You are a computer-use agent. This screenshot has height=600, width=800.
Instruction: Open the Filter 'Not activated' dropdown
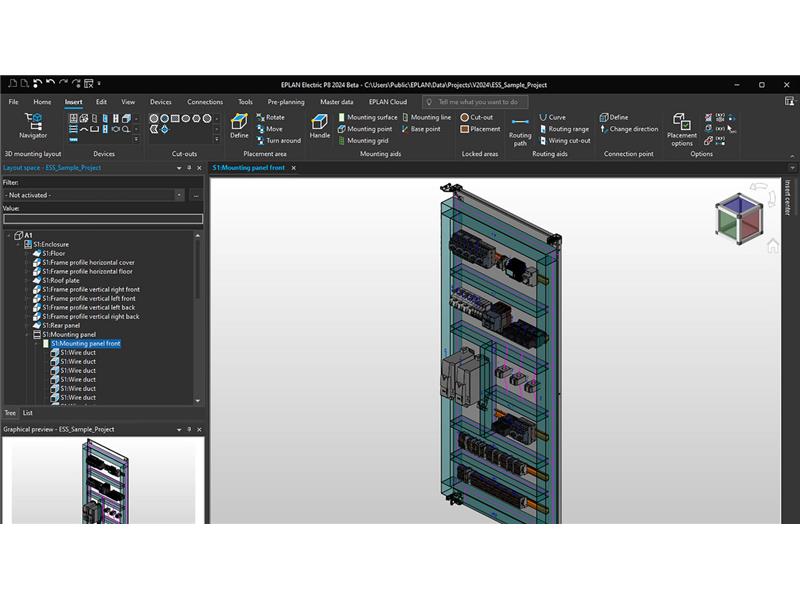[x=179, y=195]
